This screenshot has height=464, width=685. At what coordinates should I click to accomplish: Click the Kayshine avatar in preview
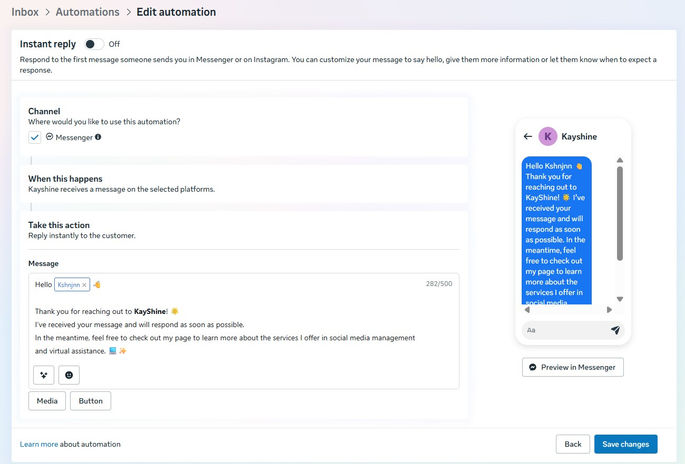[548, 137]
